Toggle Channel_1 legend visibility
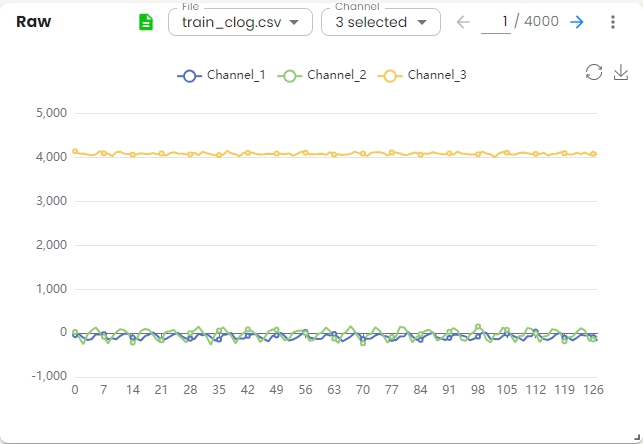The height and width of the screenshot is (444, 643). (x=221, y=75)
